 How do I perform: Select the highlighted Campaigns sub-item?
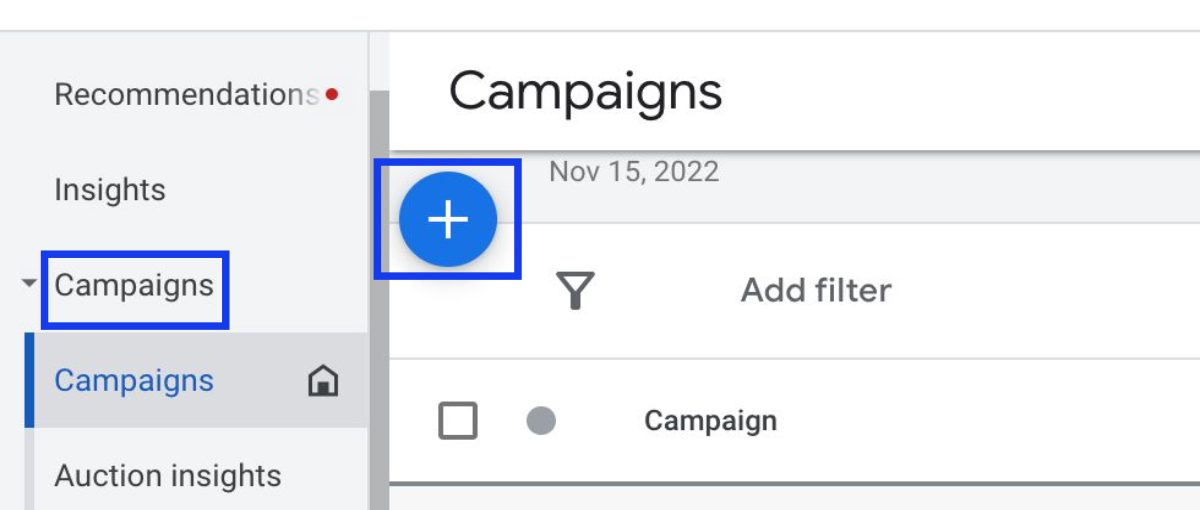[x=196, y=381]
